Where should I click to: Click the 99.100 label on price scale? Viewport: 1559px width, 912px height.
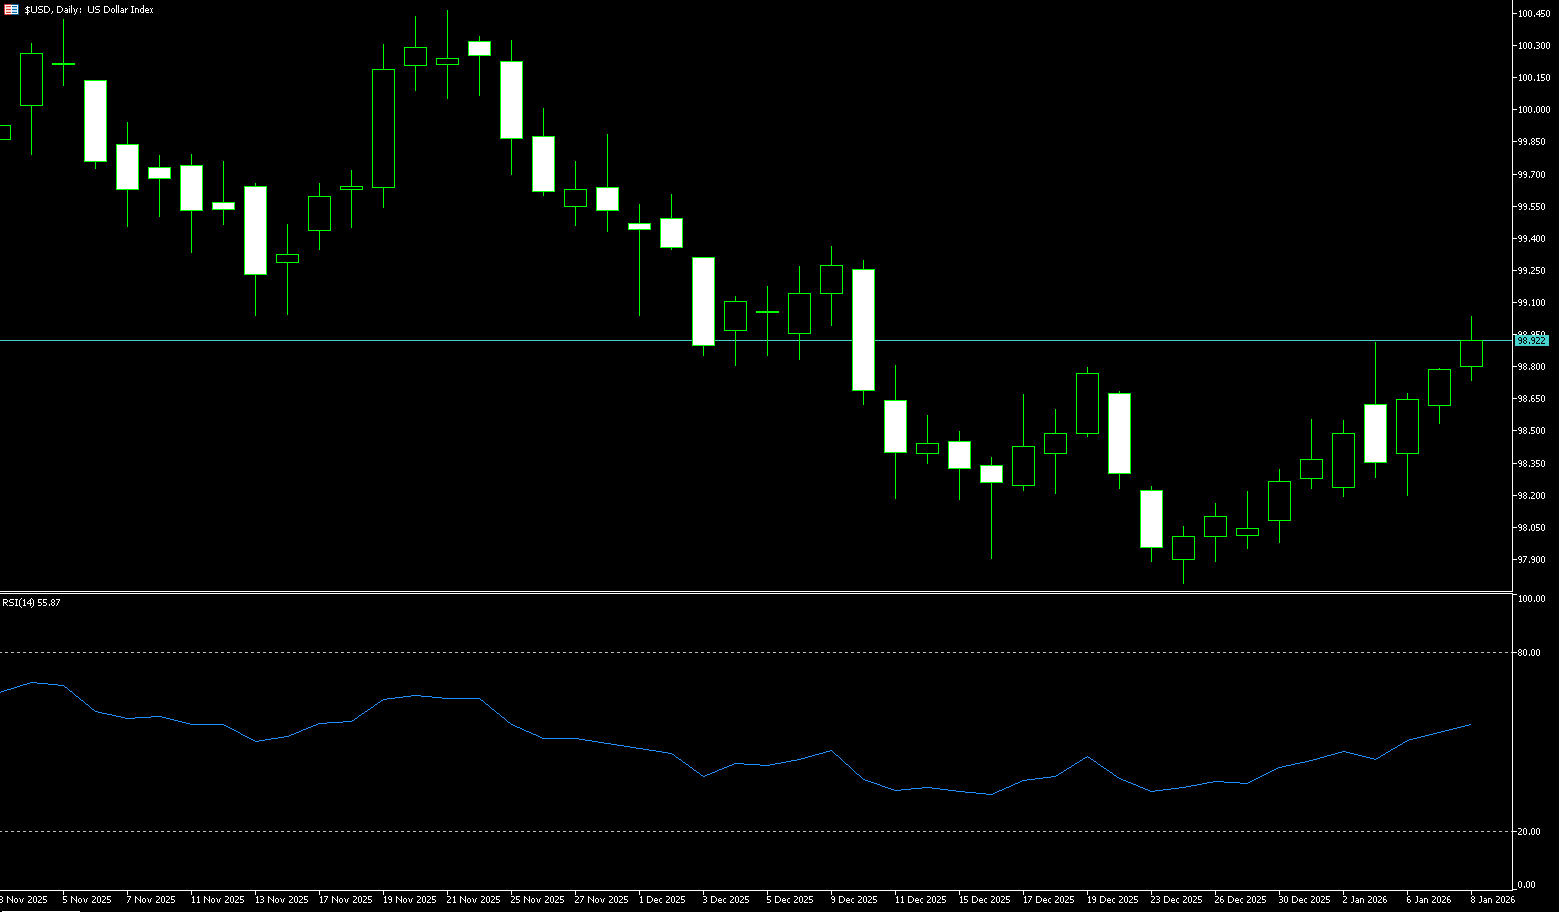[1531, 303]
